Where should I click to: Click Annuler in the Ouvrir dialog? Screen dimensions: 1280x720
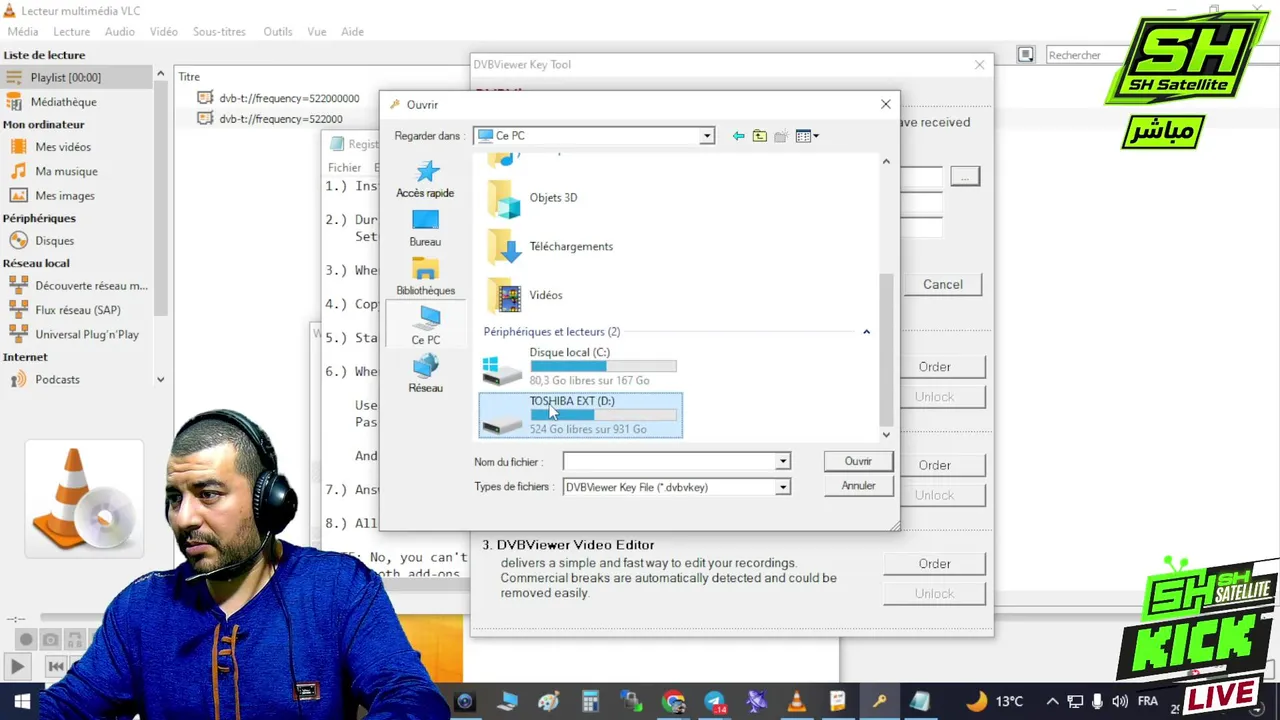(x=858, y=486)
